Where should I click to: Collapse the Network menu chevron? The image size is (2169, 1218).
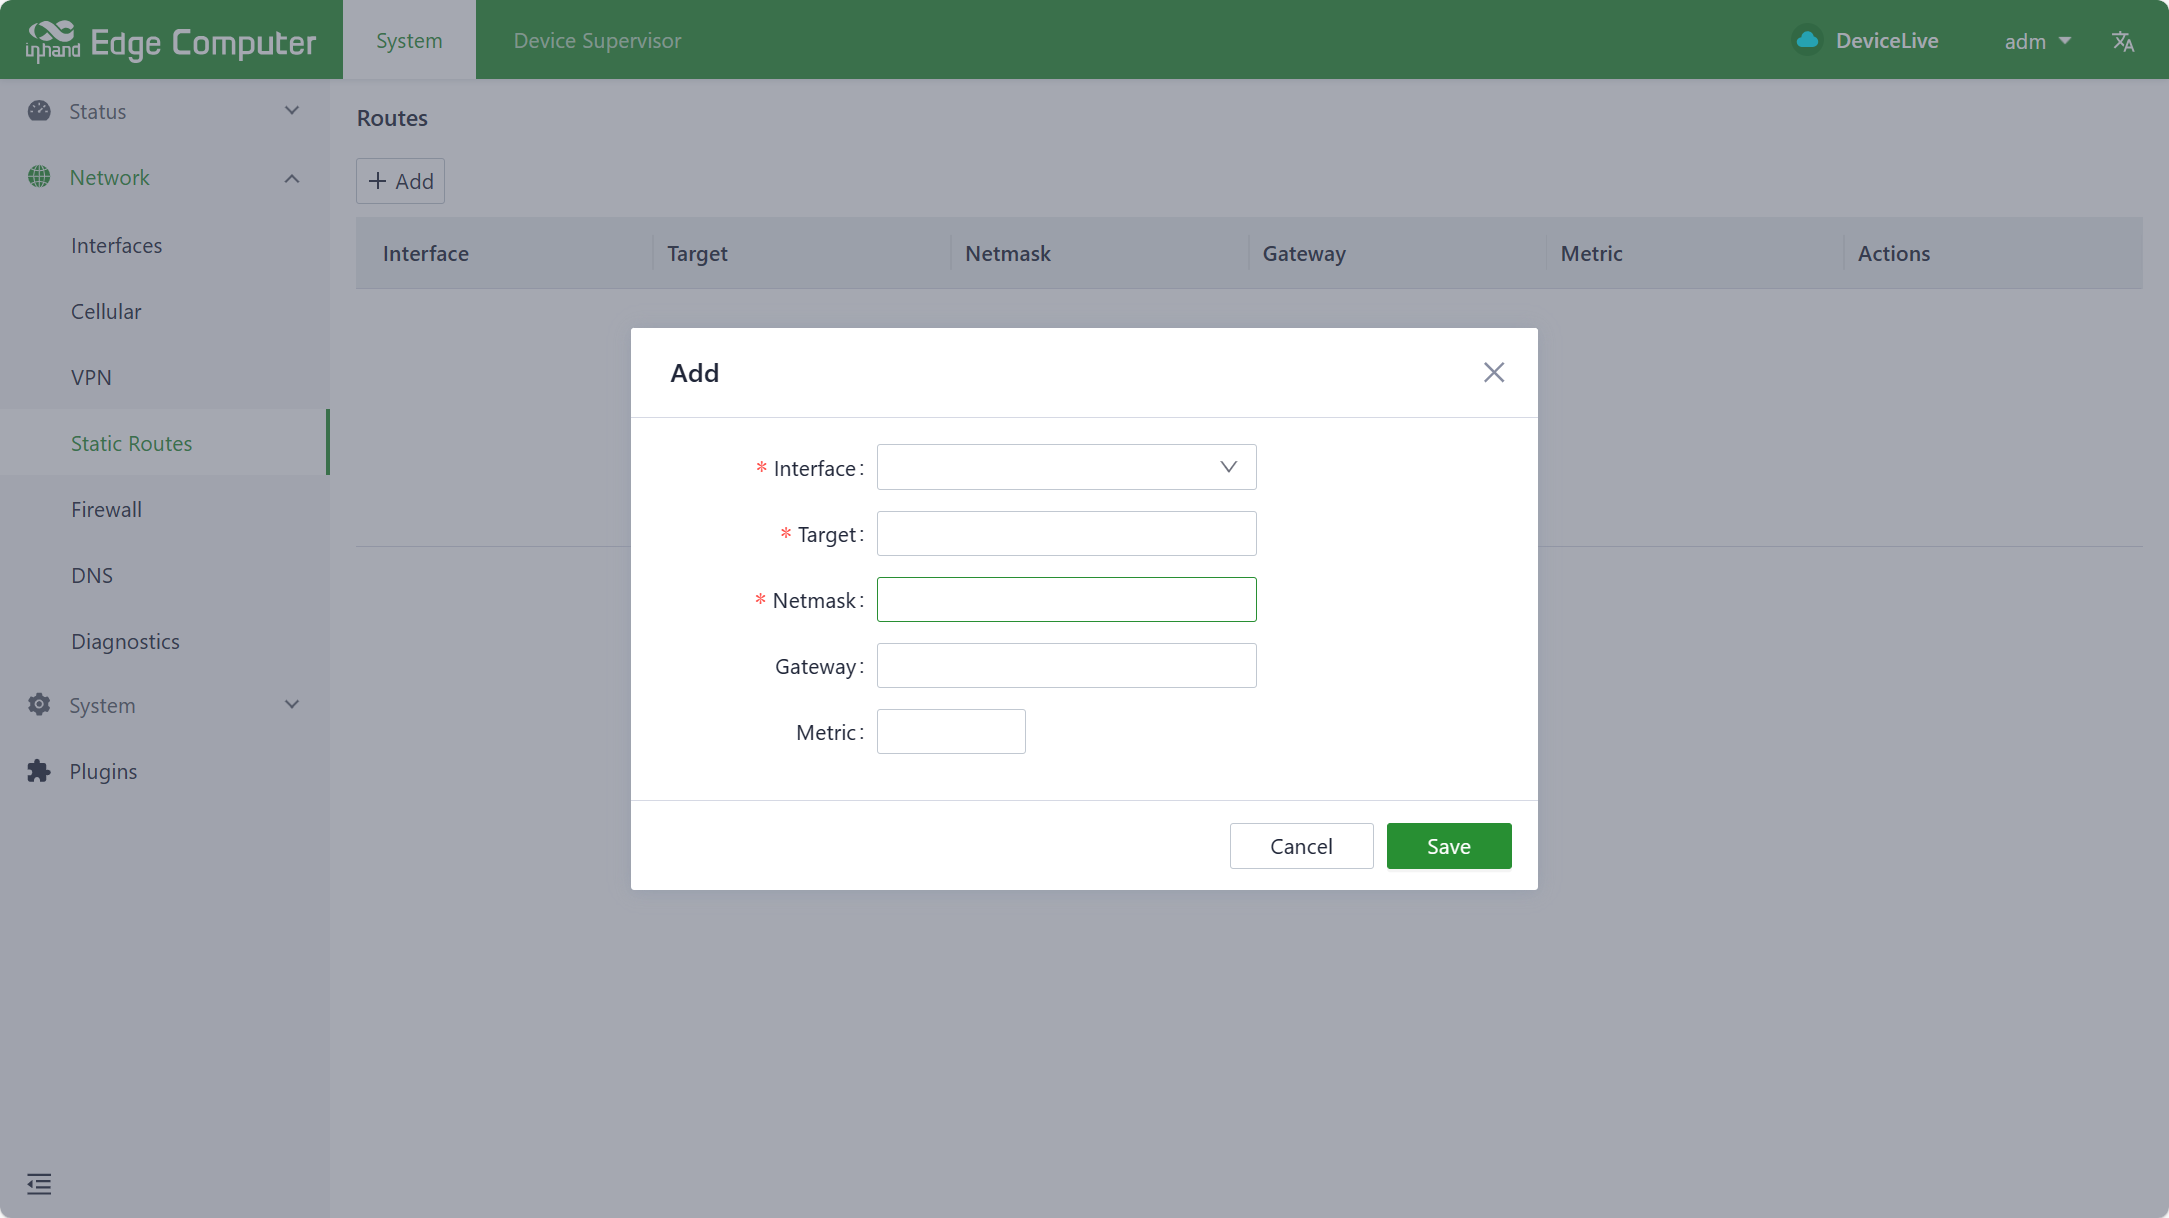tap(292, 178)
